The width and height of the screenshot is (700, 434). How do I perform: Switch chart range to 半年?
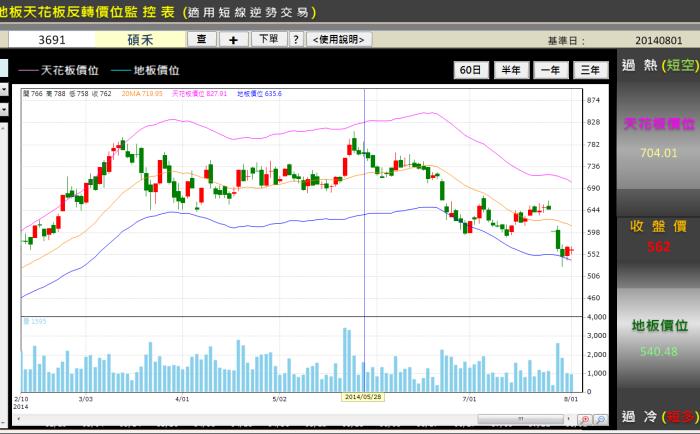coord(511,70)
